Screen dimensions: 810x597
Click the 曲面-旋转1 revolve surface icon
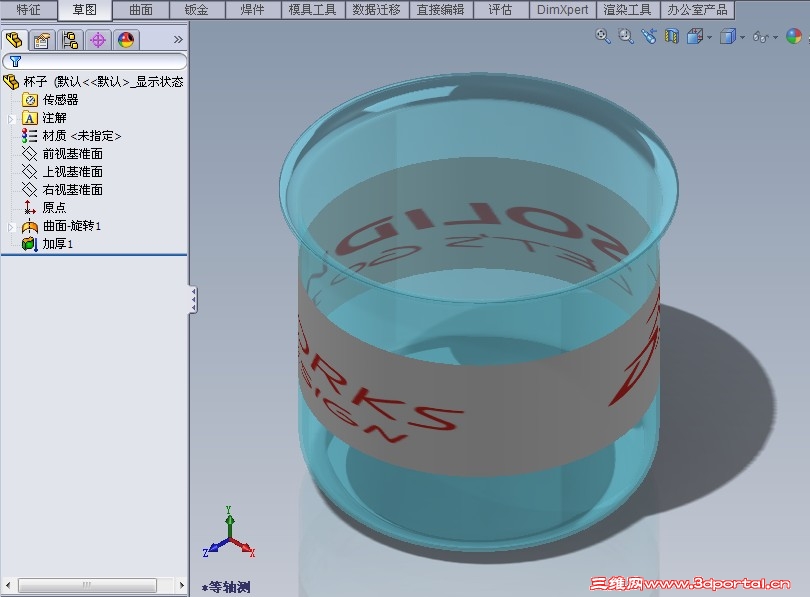tap(30, 226)
